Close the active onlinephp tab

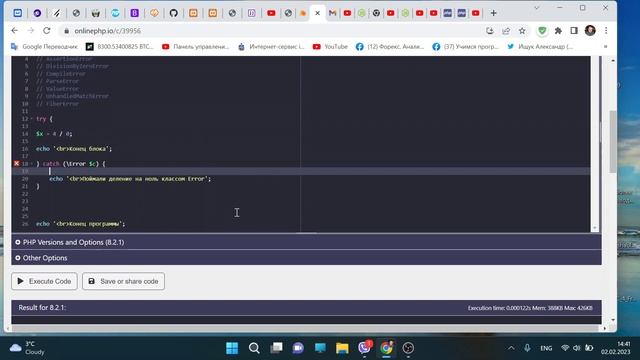[x=318, y=13]
